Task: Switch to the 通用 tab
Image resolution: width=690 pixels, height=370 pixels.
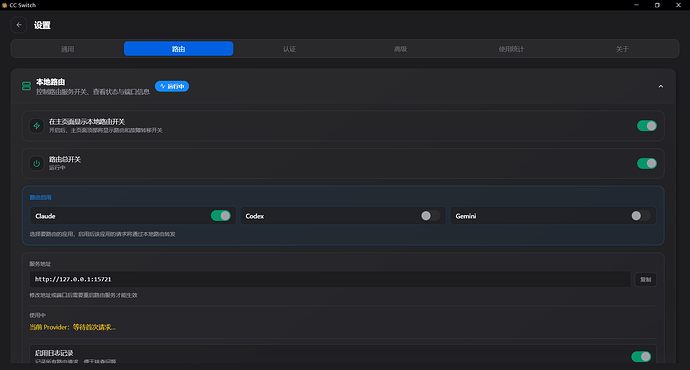Action: (x=67, y=49)
